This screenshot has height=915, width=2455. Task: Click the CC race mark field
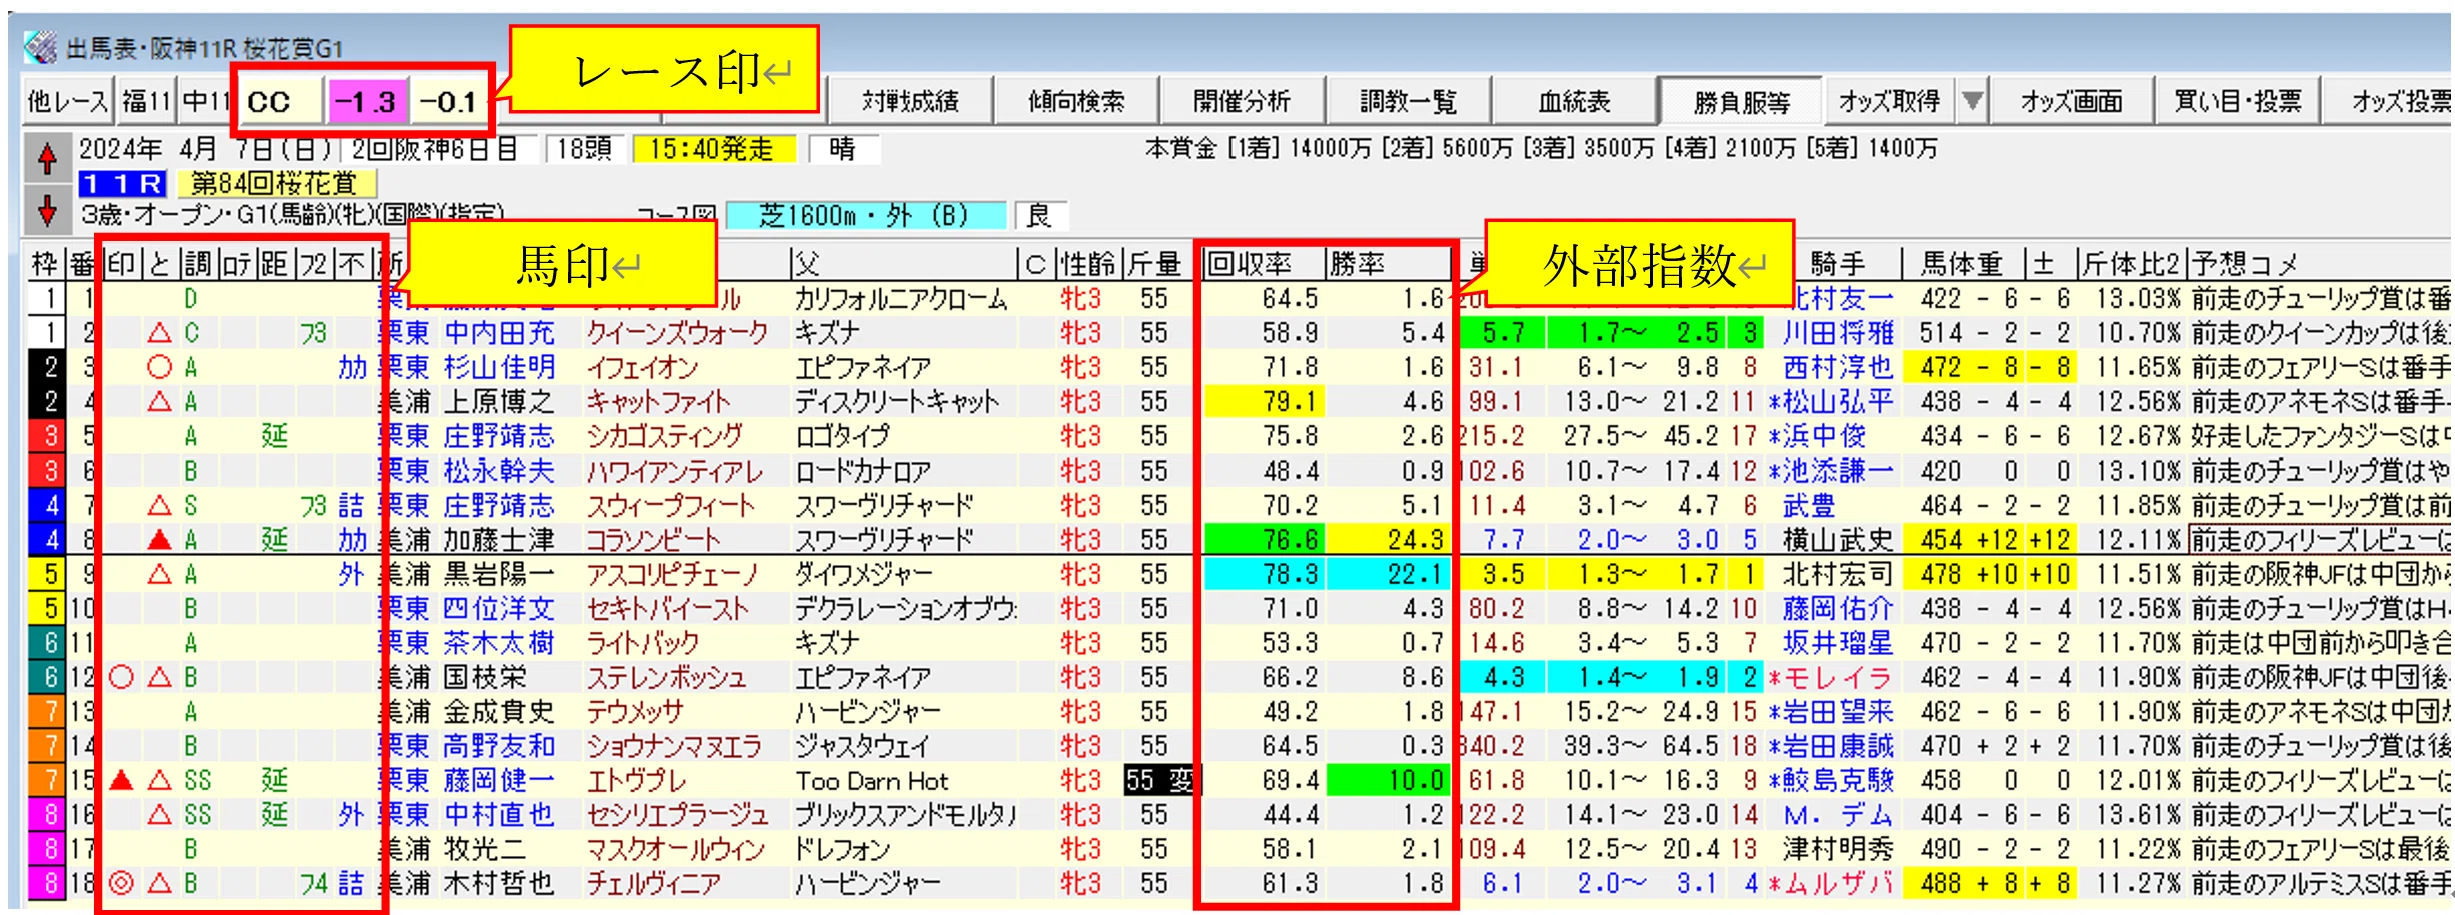(283, 101)
